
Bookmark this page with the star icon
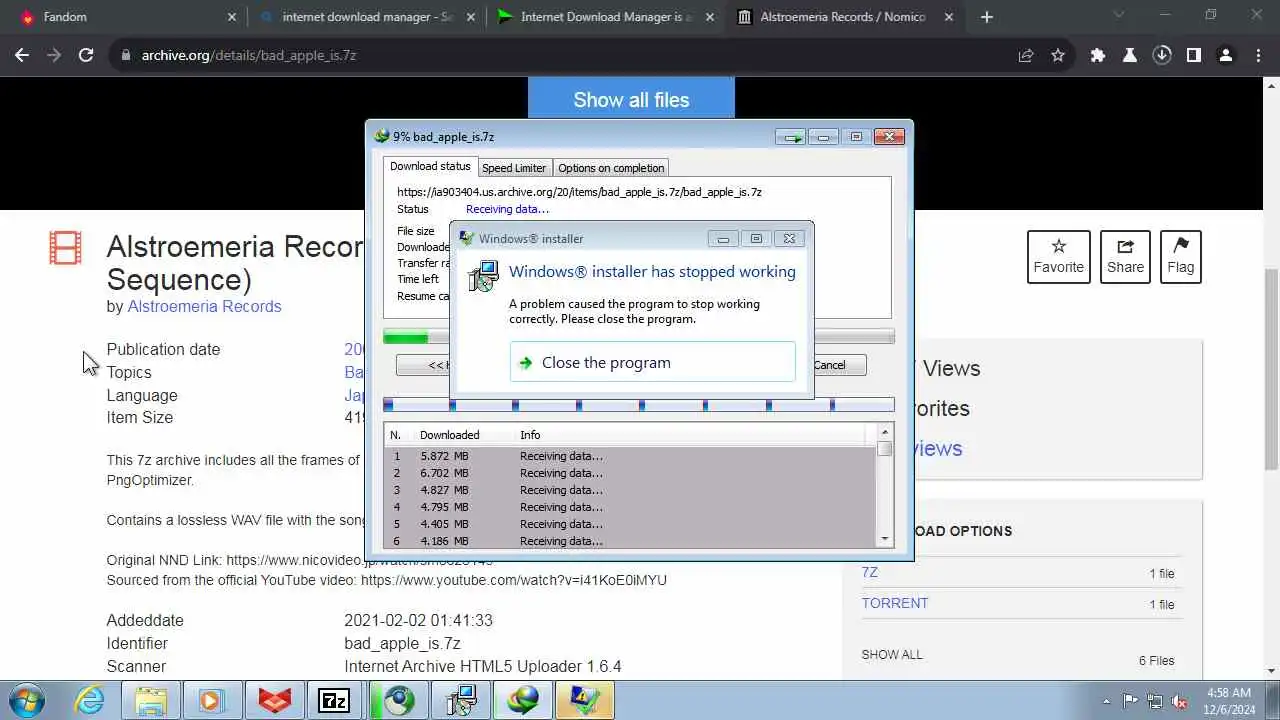click(x=1058, y=56)
